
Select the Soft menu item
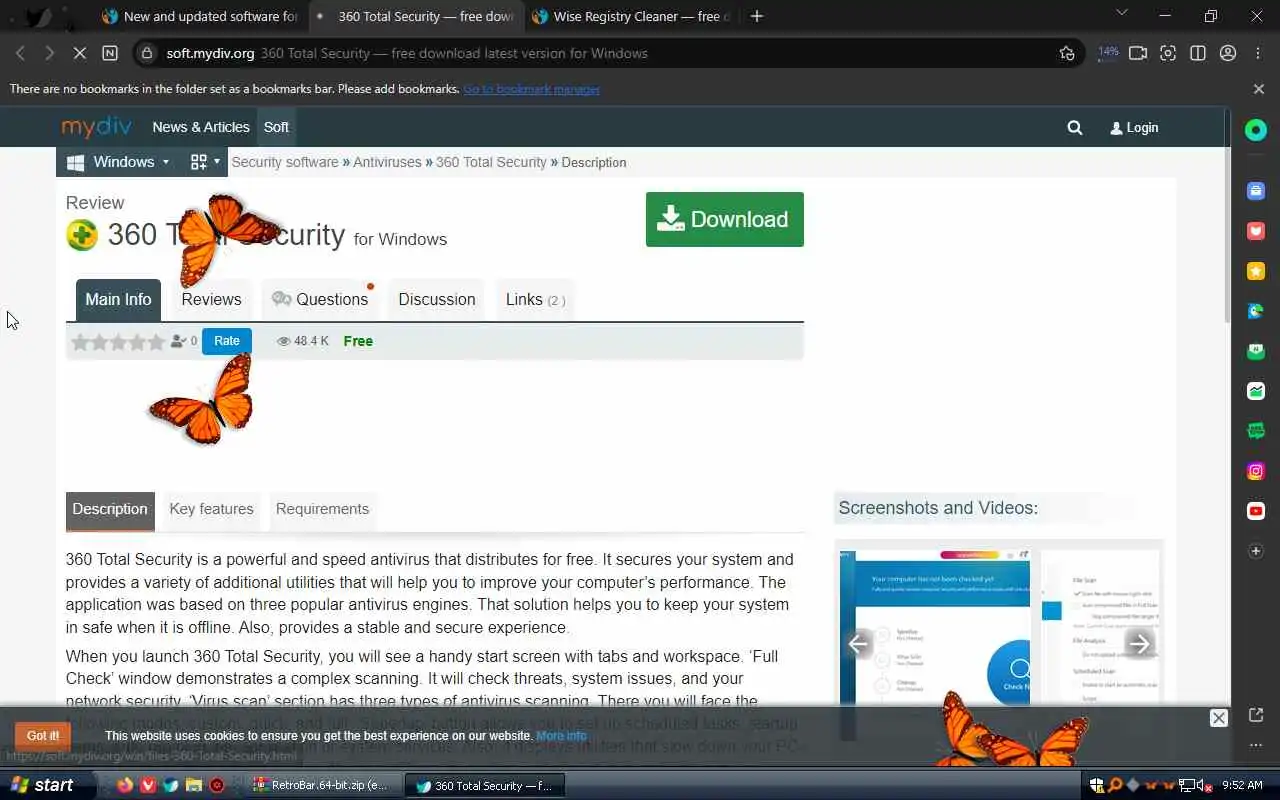tap(276, 127)
